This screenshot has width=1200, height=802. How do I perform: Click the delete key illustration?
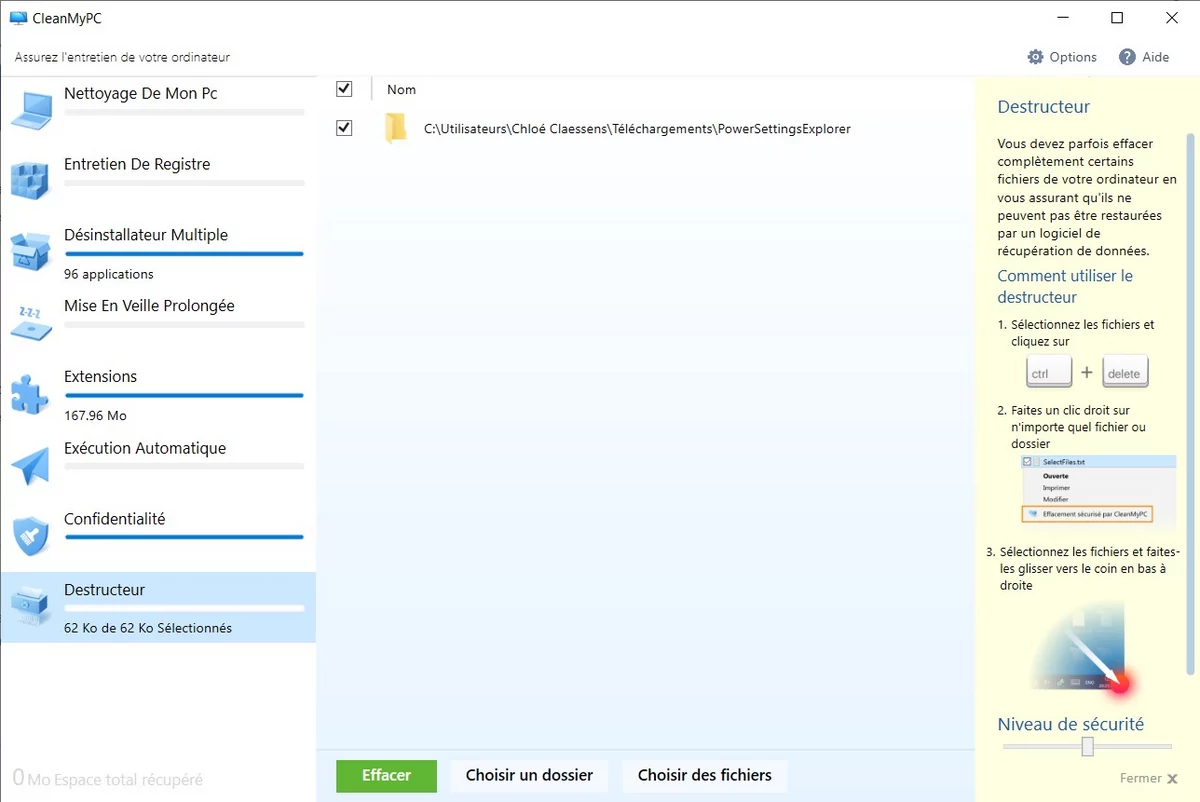1125,372
